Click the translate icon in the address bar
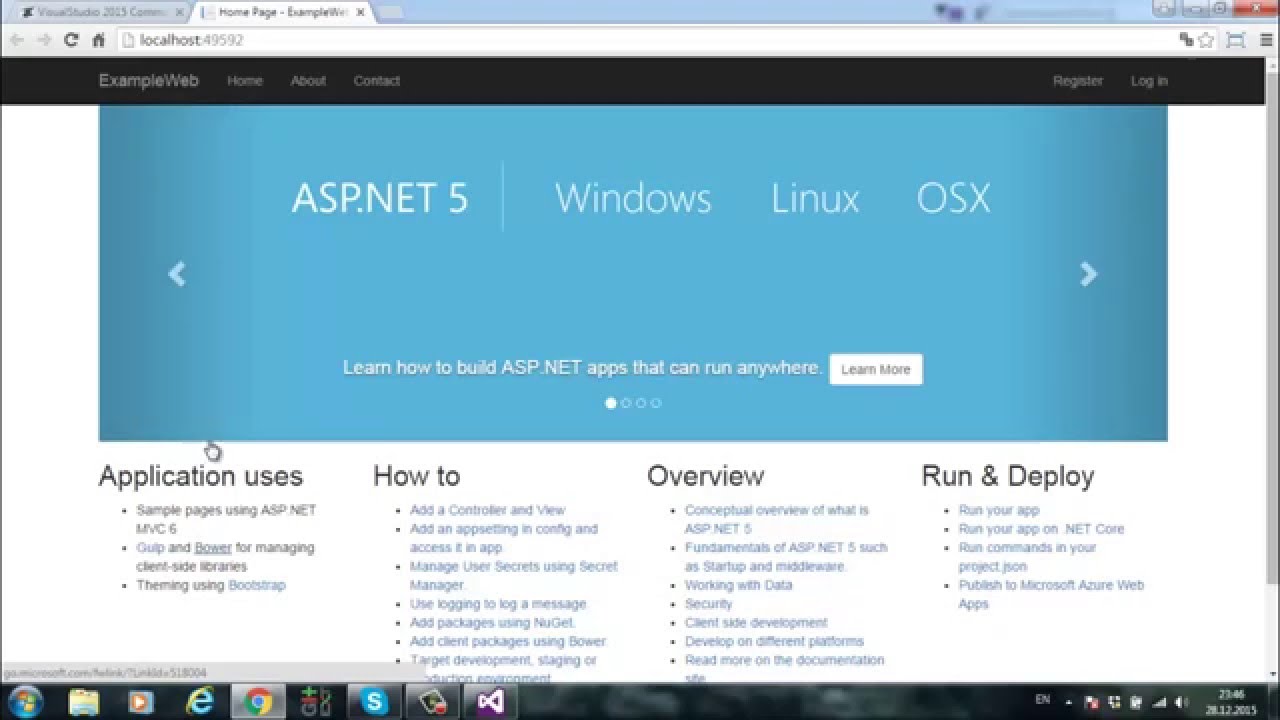 [x=1186, y=40]
